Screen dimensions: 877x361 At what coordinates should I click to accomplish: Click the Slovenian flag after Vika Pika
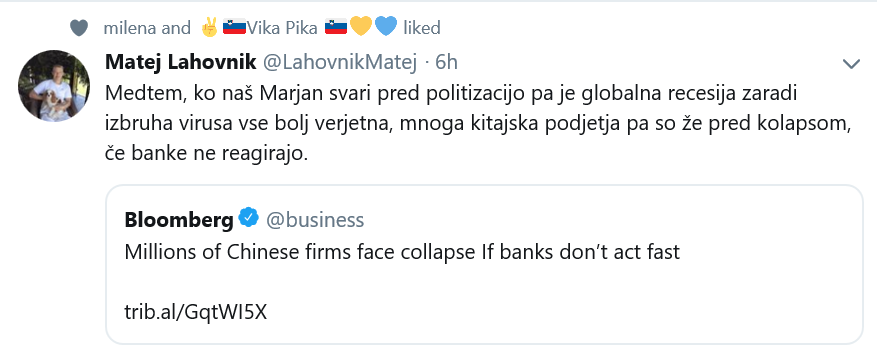point(336,27)
